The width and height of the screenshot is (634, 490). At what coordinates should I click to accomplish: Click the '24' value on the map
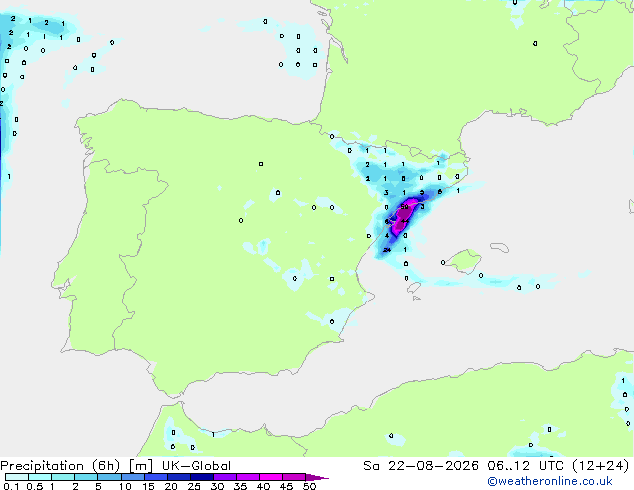click(x=387, y=250)
